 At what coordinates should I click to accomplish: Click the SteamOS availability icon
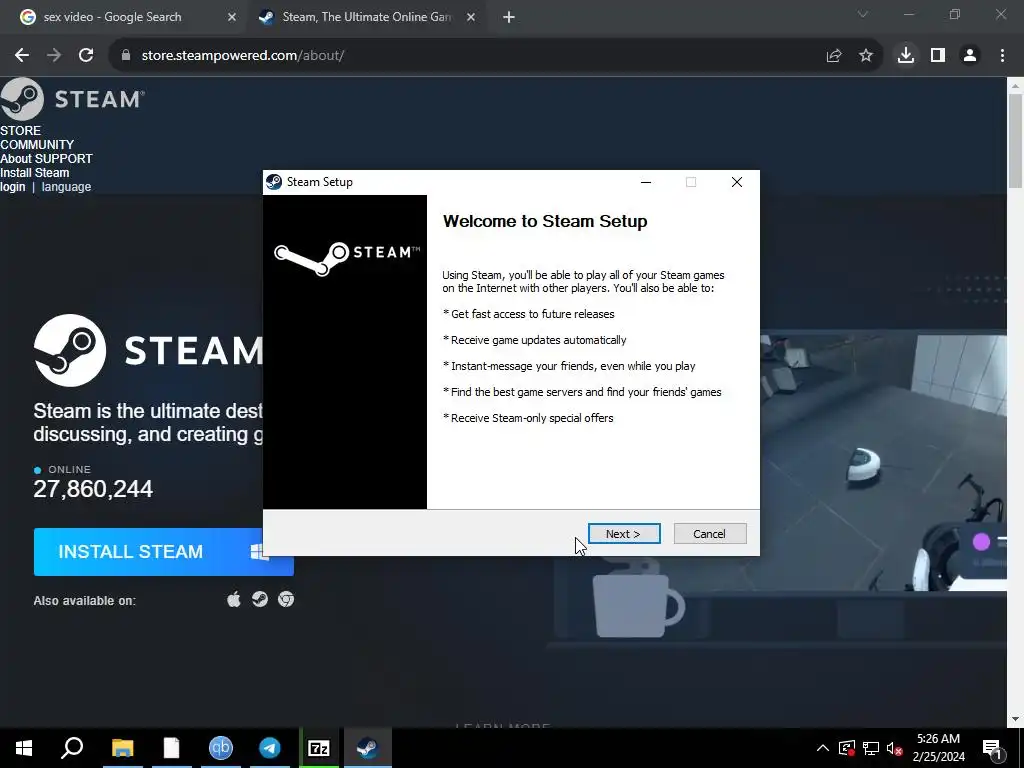click(x=260, y=600)
